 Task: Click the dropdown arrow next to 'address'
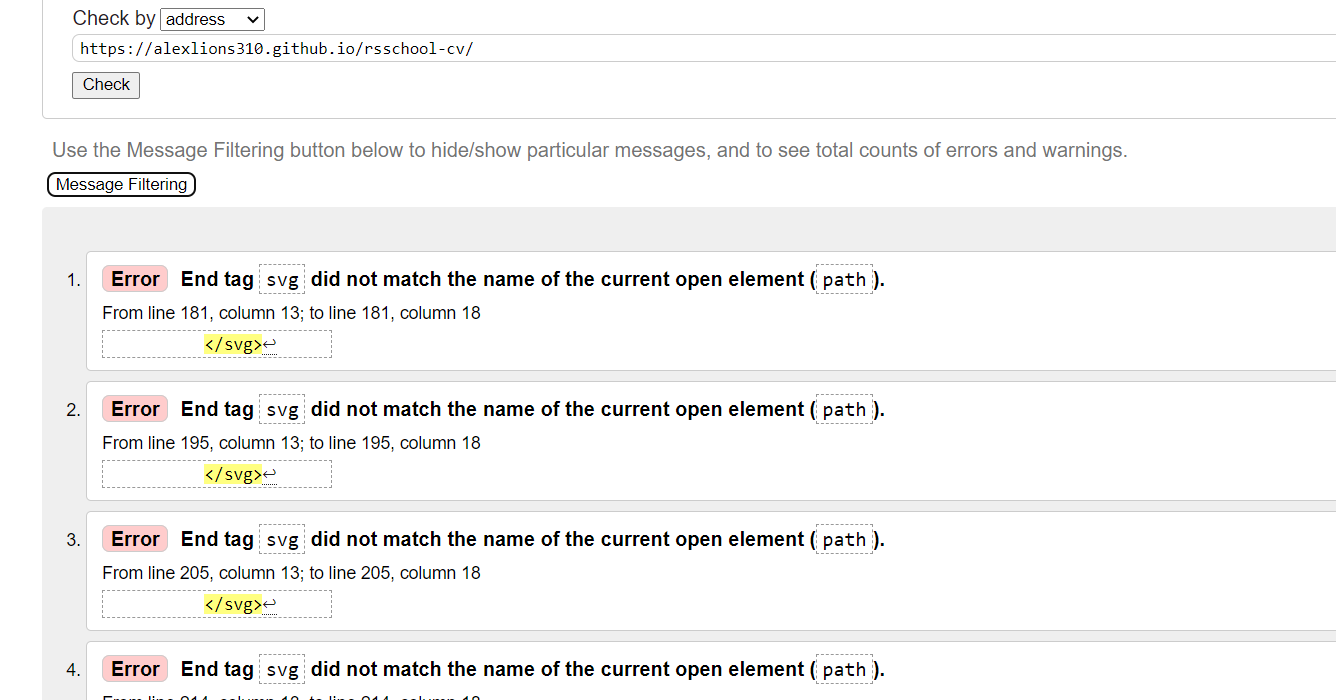[250, 19]
